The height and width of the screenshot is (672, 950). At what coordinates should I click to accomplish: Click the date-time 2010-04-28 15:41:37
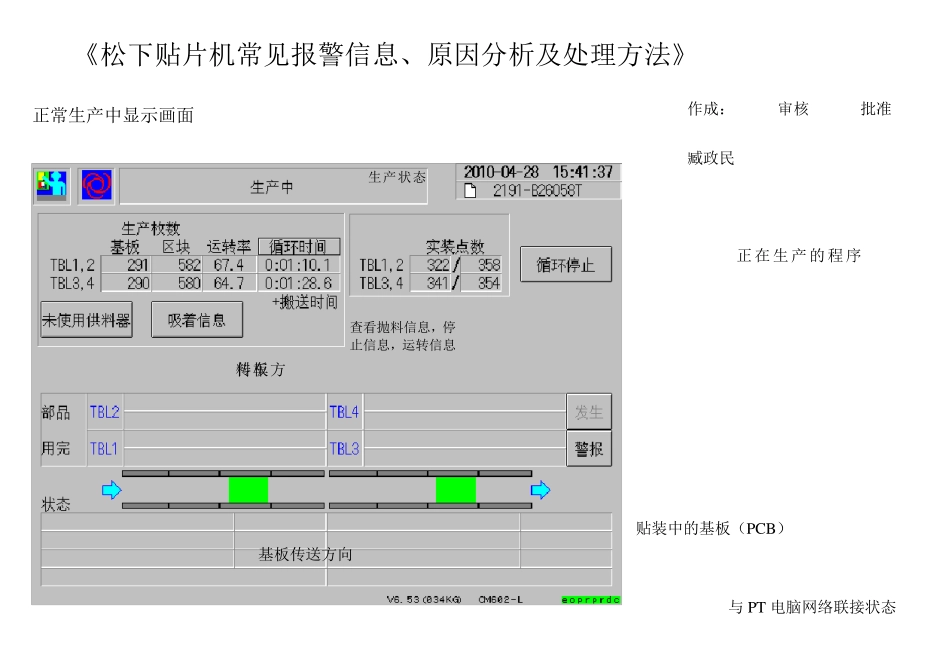539,172
